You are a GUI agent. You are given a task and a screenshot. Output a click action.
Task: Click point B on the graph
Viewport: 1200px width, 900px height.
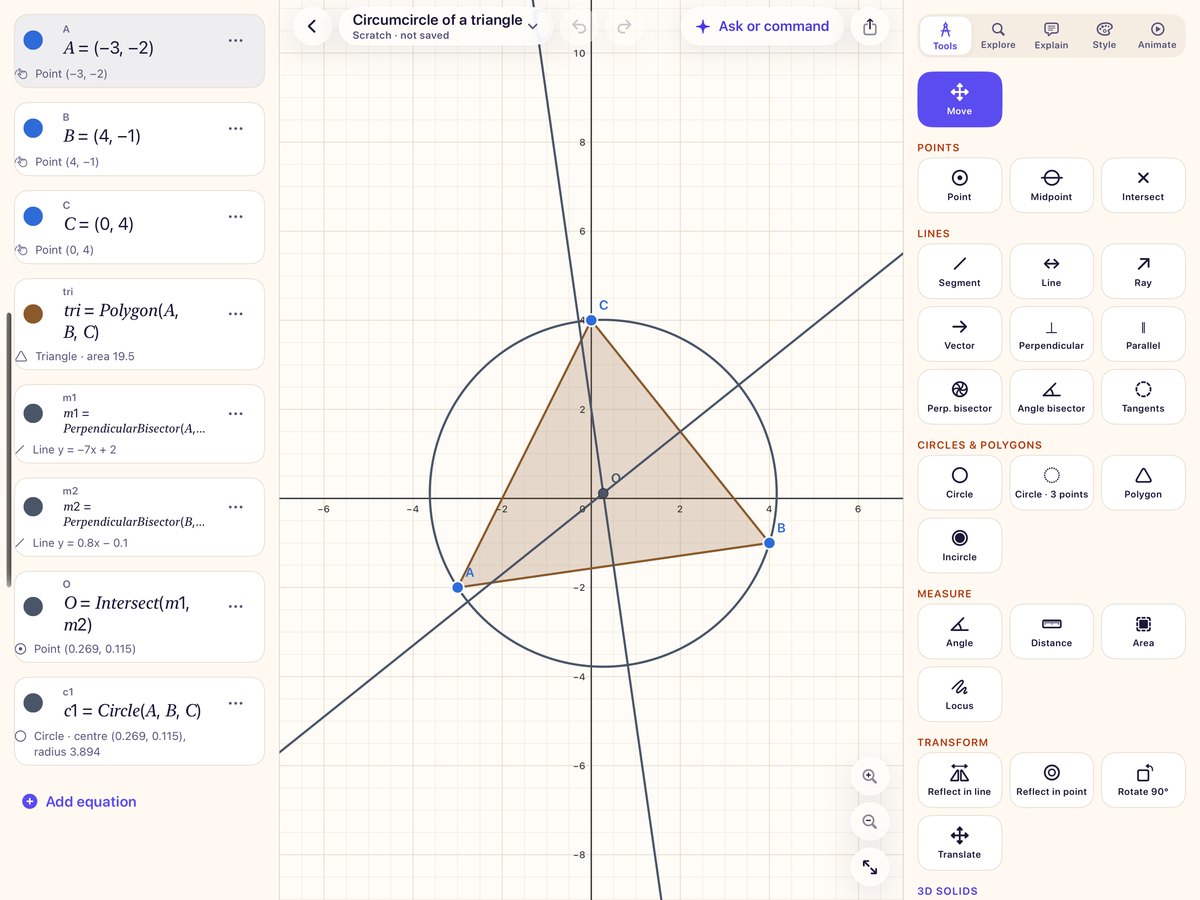click(769, 542)
